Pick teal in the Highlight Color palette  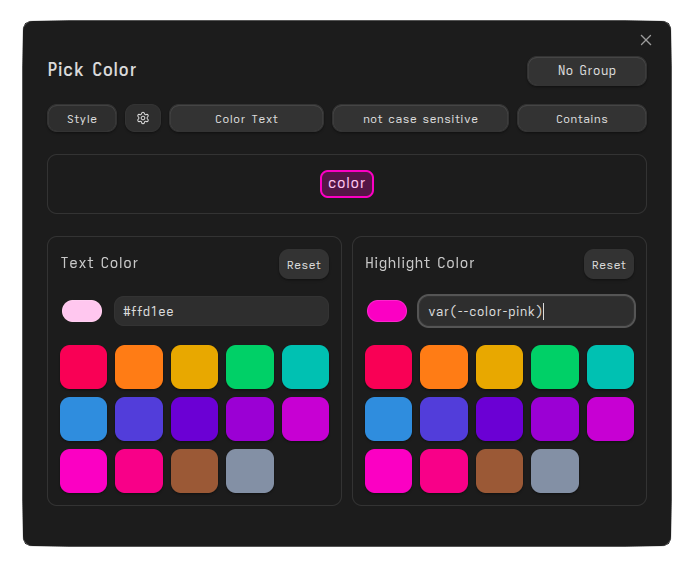point(610,367)
